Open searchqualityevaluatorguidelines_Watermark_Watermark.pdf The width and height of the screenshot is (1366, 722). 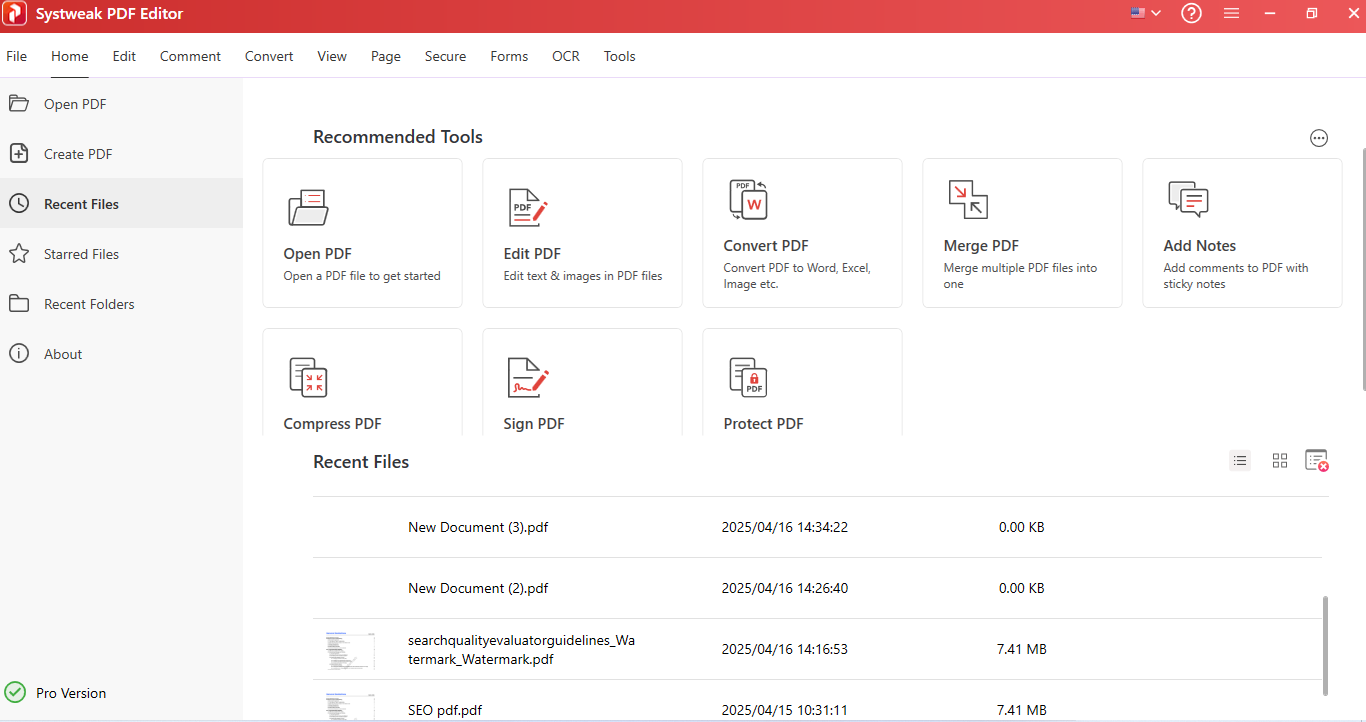tap(521, 649)
